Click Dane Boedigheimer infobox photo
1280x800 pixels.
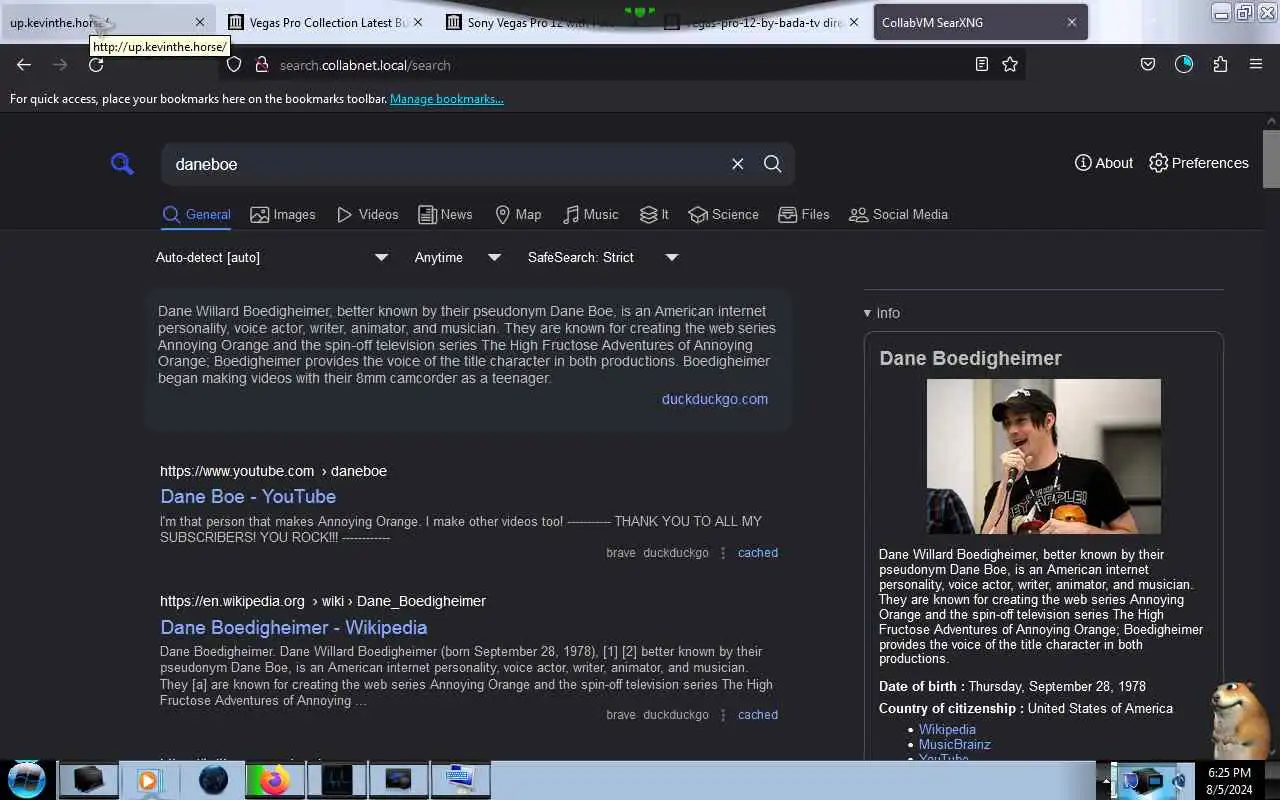1043,456
